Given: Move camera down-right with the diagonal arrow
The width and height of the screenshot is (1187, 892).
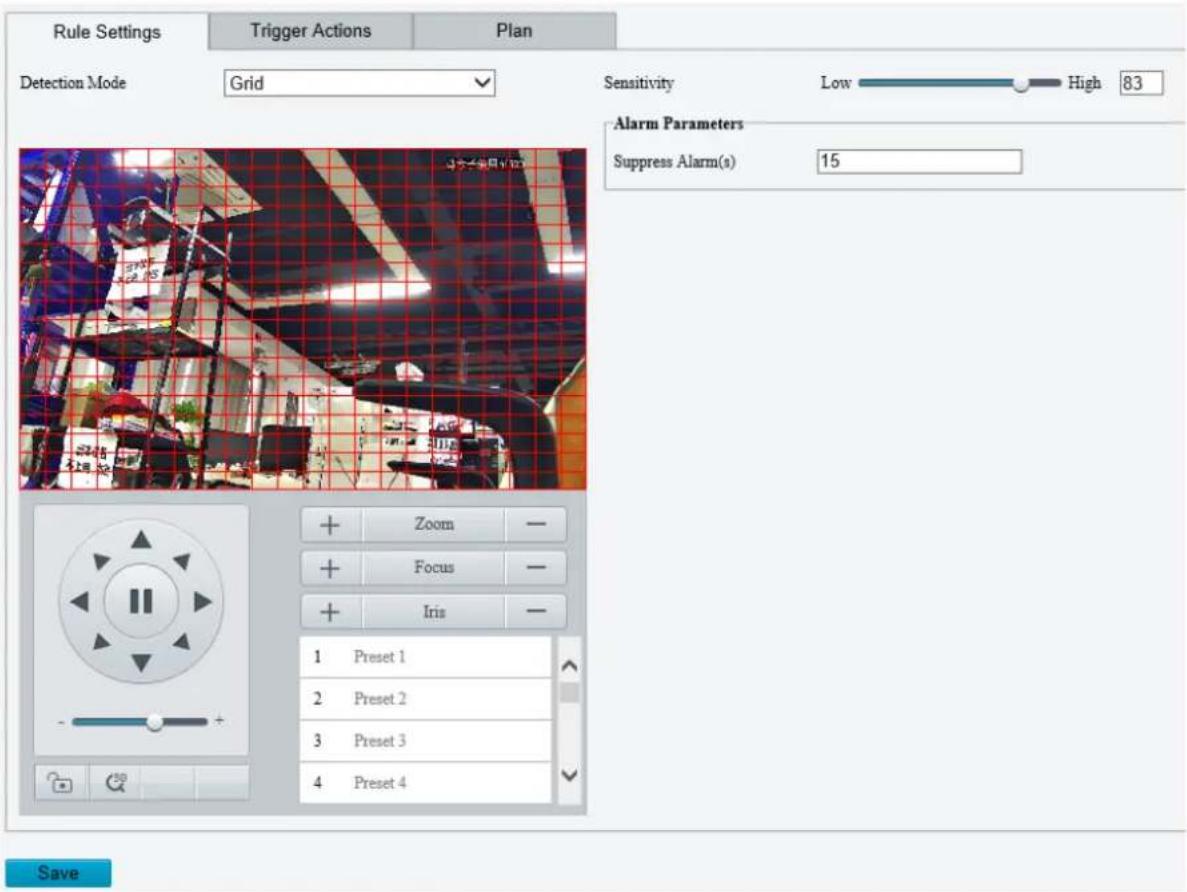Looking at the screenshot, I should point(182,642).
